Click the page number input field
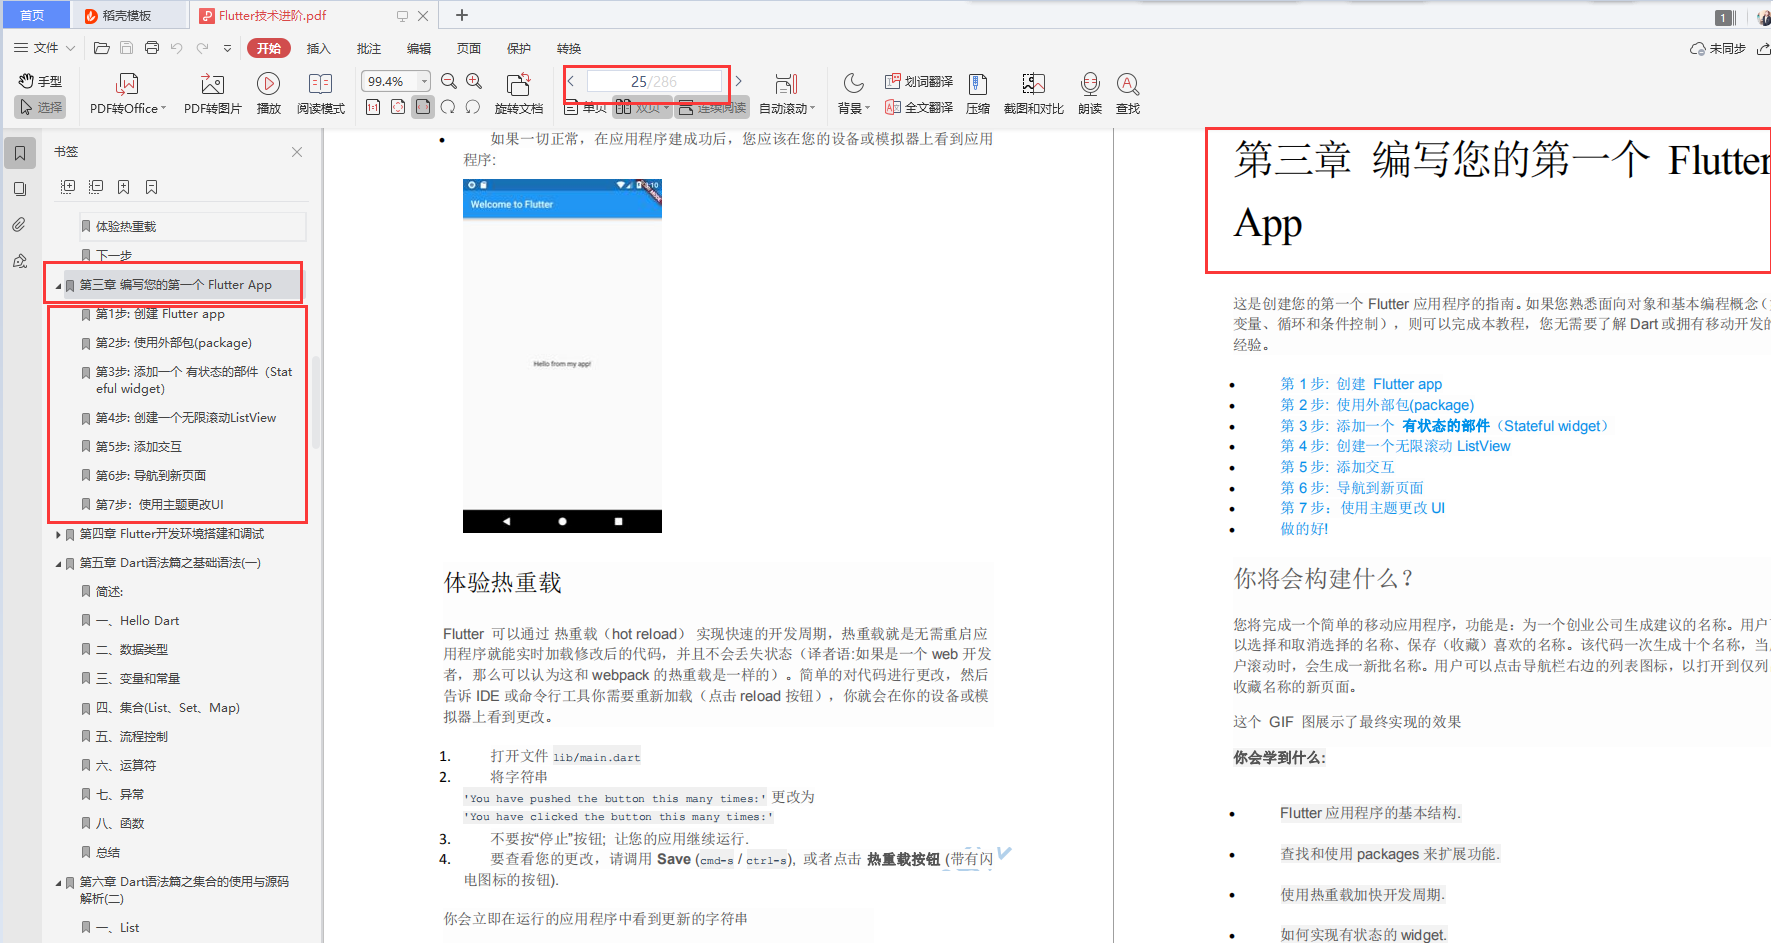Viewport: 1773px width, 943px height. [x=654, y=81]
